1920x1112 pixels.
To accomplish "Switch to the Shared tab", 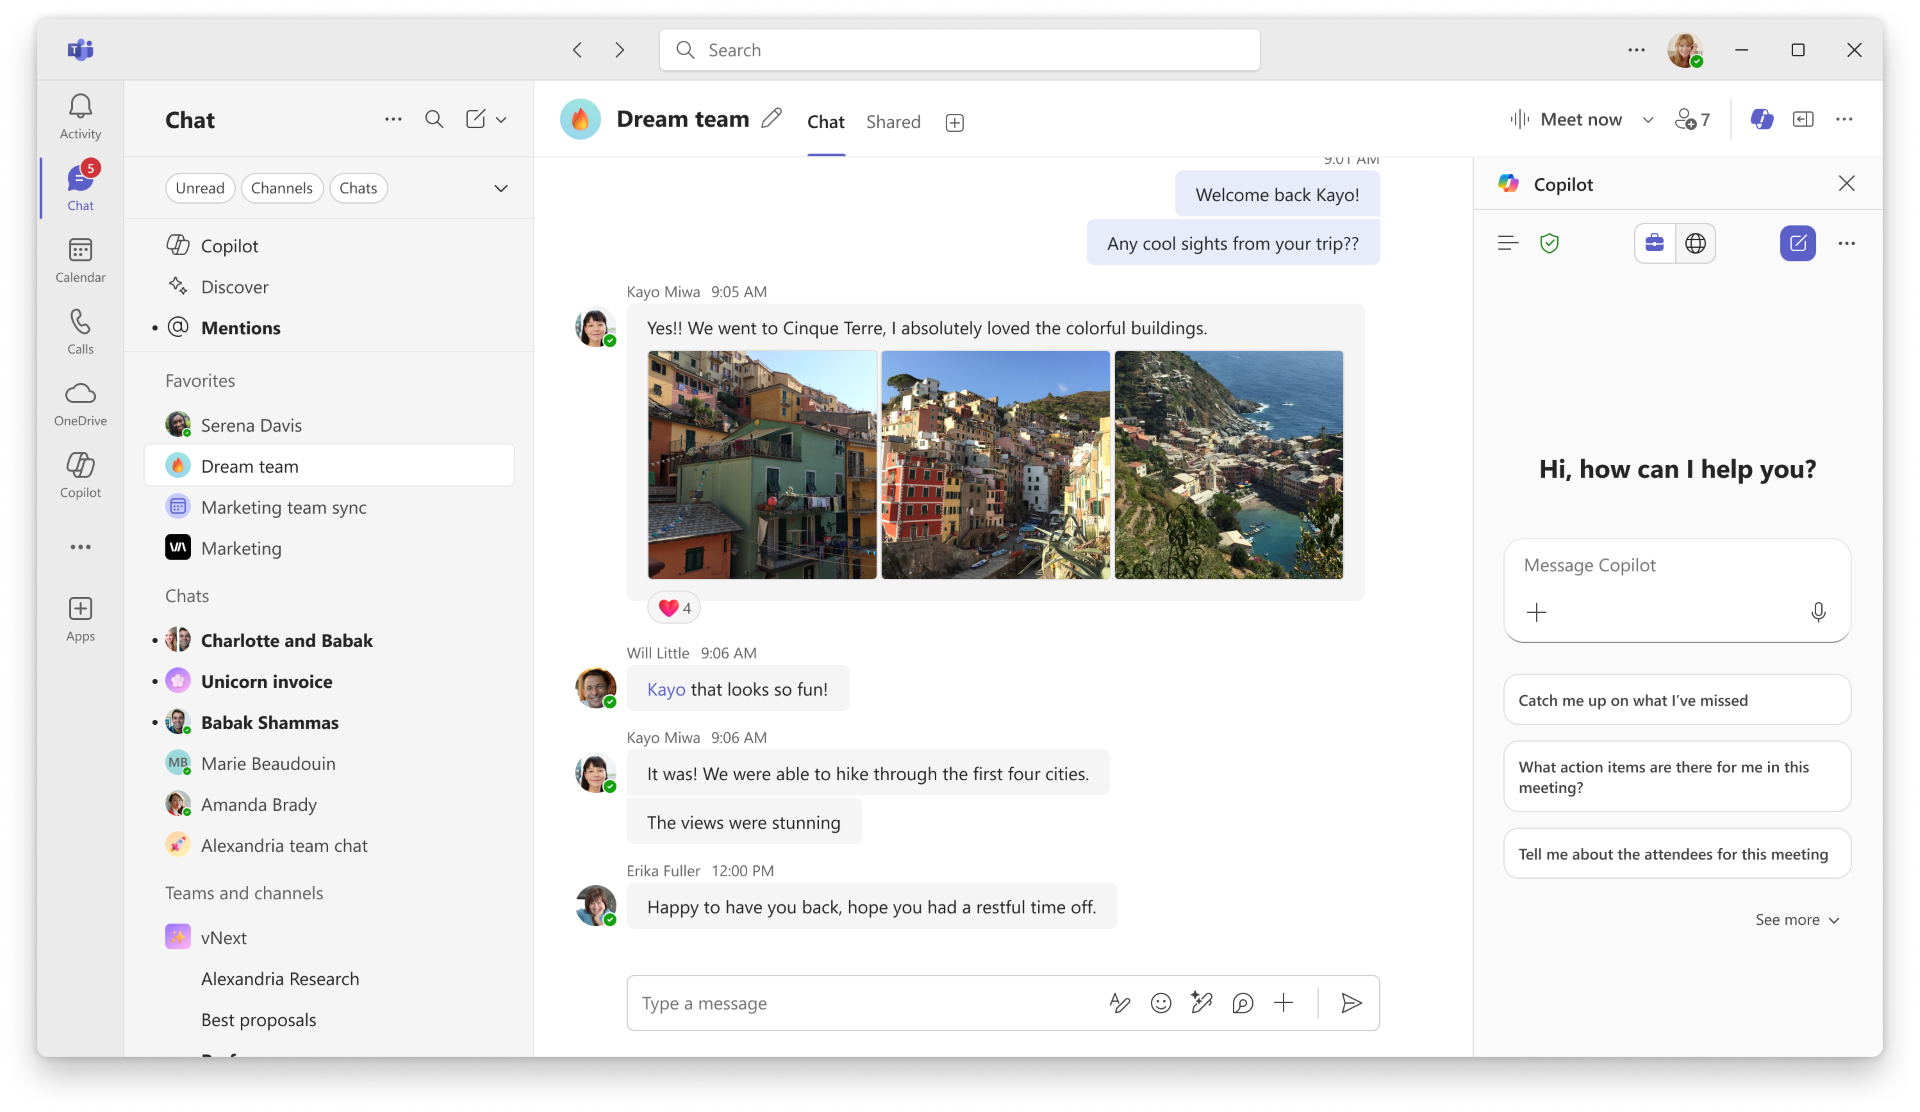I will [x=893, y=122].
